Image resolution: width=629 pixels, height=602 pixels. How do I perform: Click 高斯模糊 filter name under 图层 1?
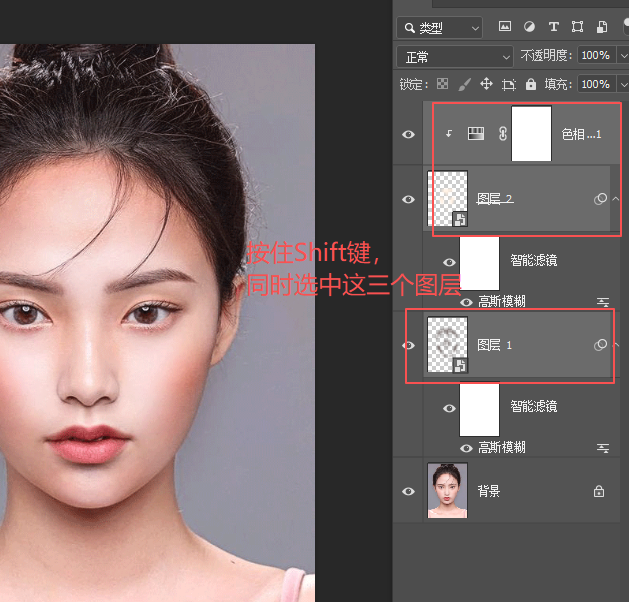coord(502,448)
